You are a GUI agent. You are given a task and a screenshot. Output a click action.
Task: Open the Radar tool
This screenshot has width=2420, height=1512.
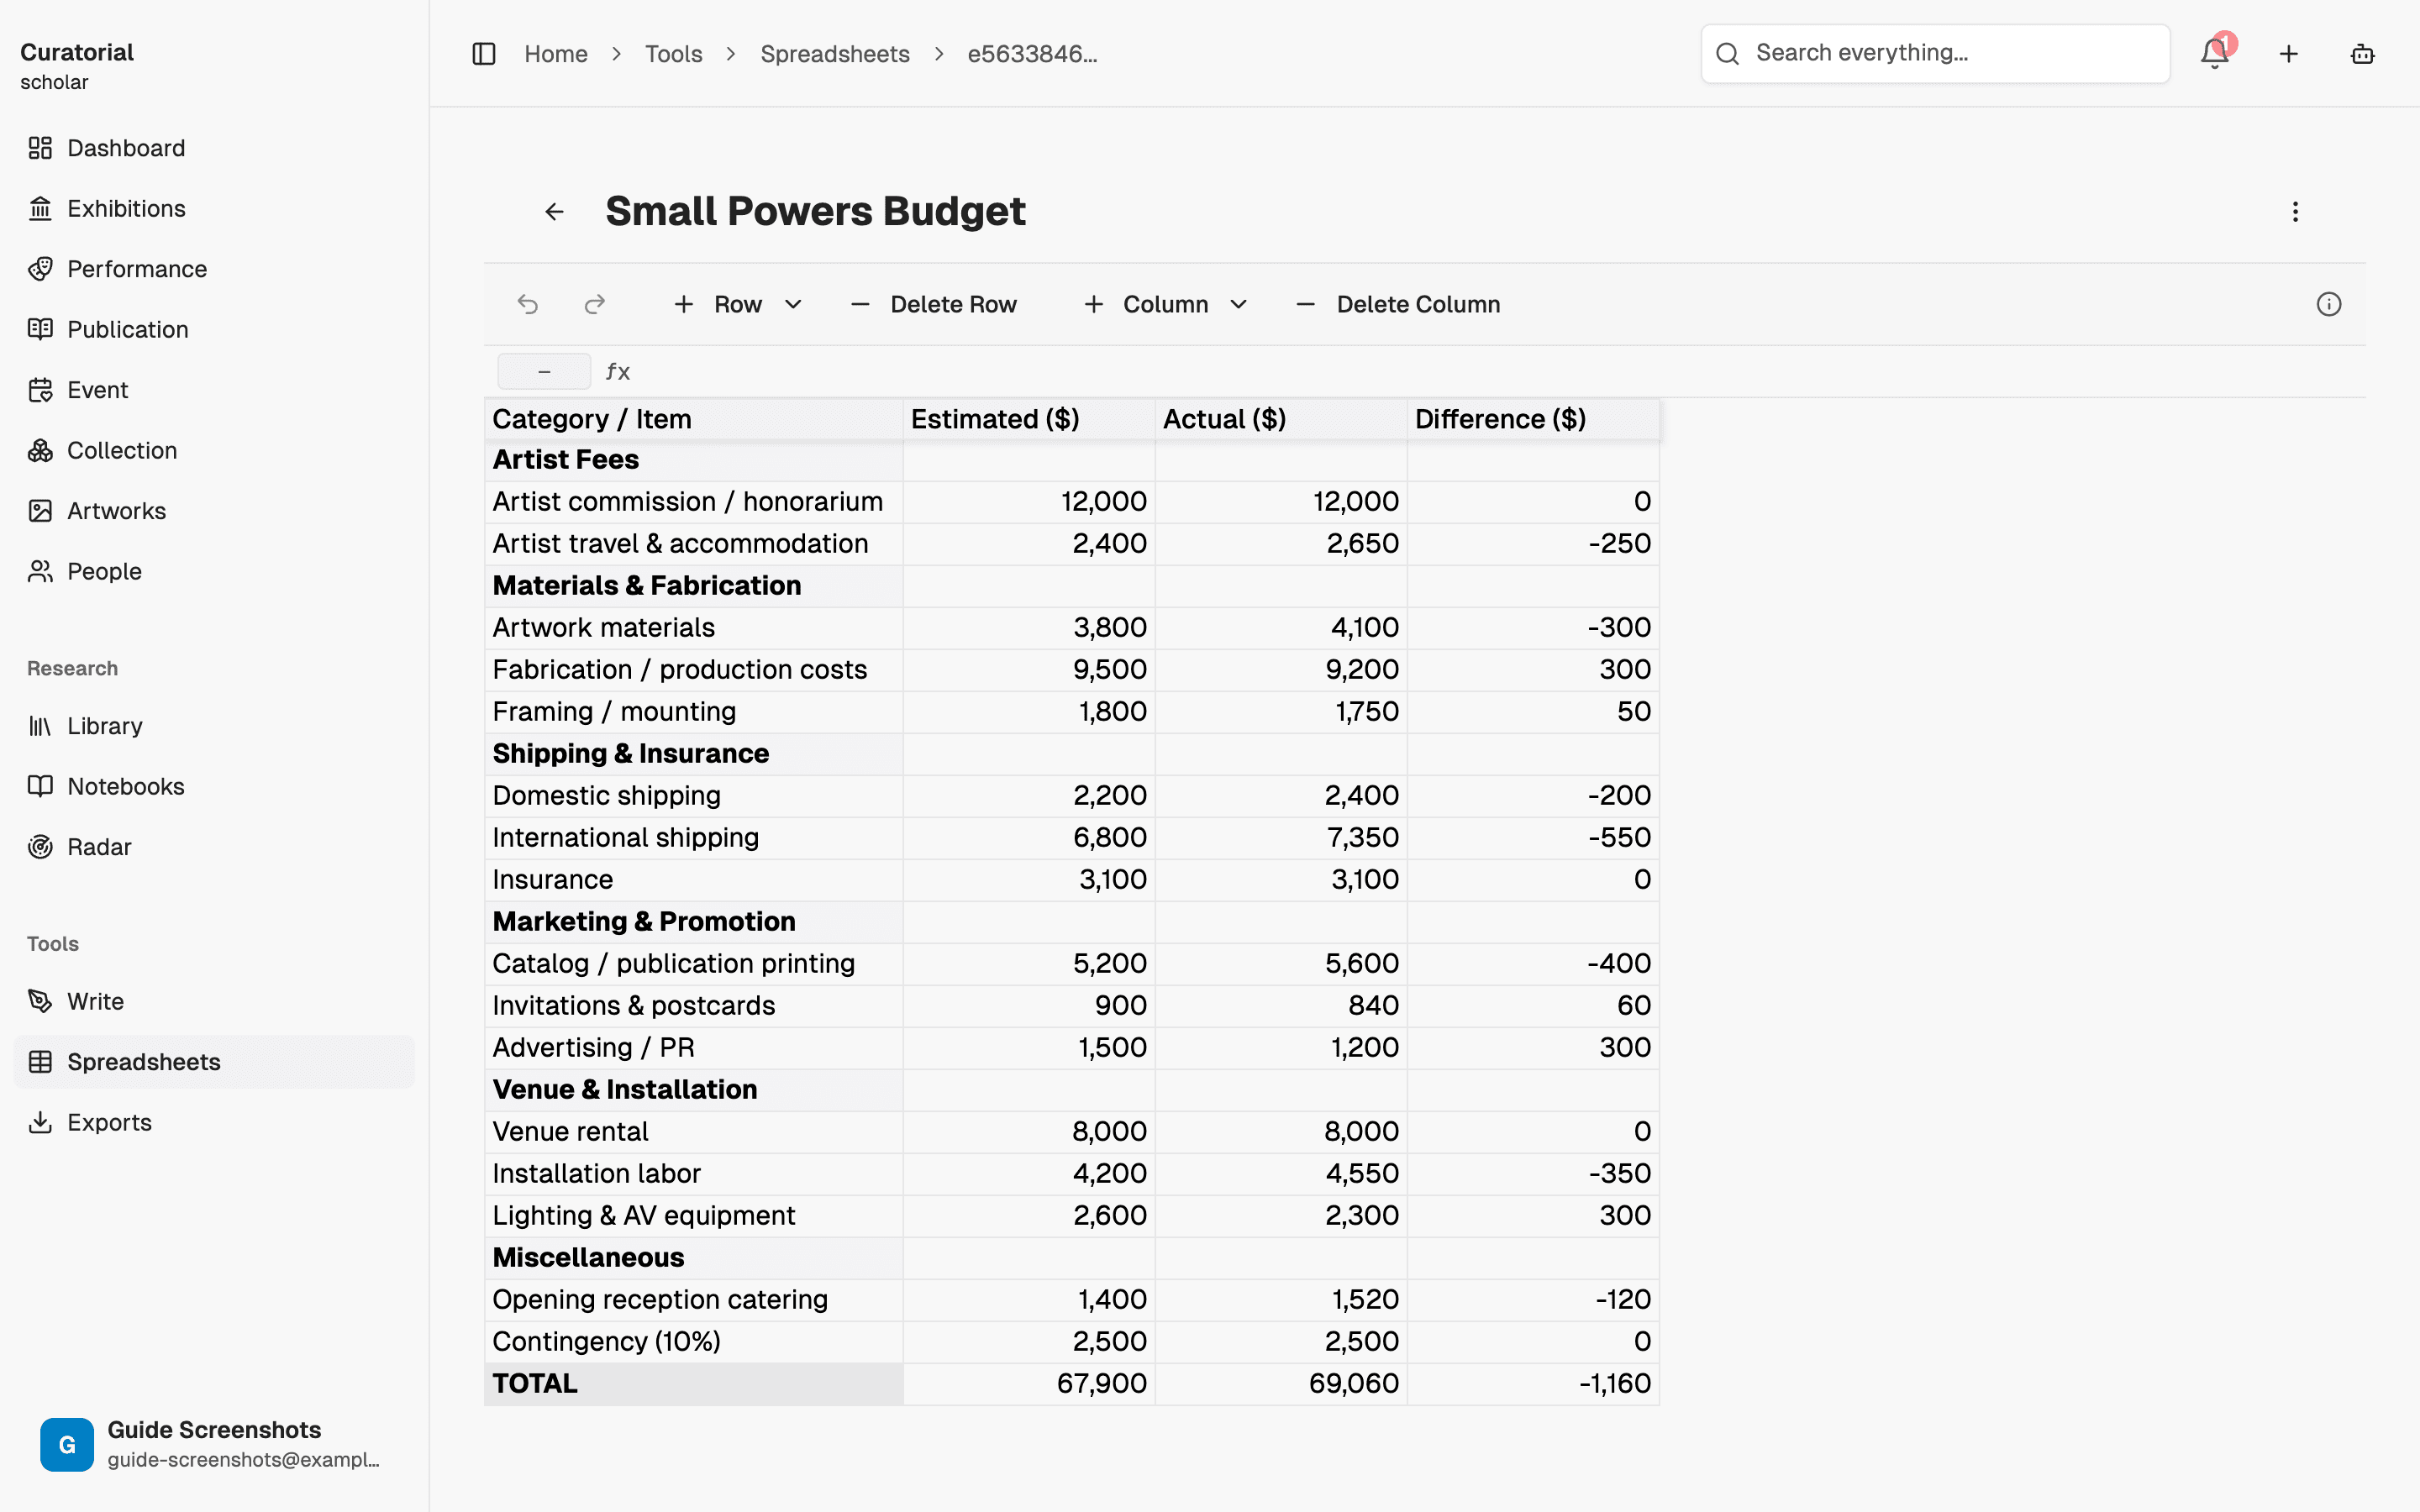pyautogui.click(x=214, y=847)
